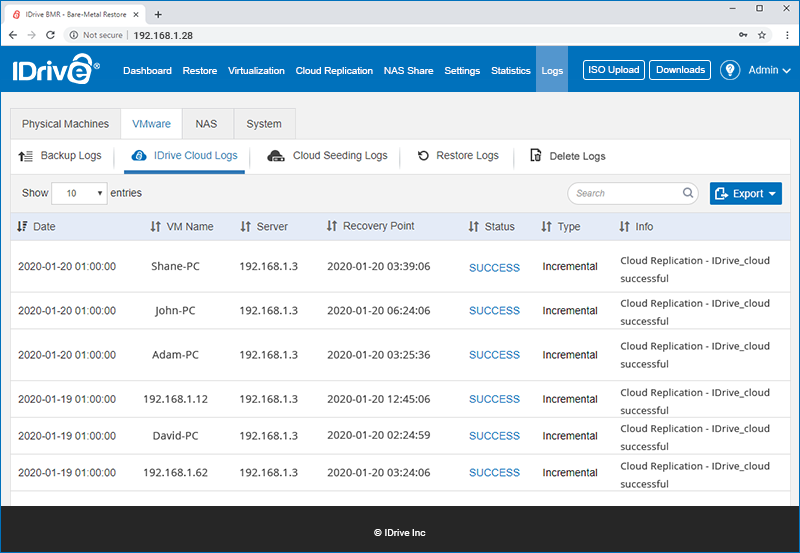Click SUCCESS status for 192.168.1.12
The width and height of the screenshot is (800, 553).
(x=494, y=399)
